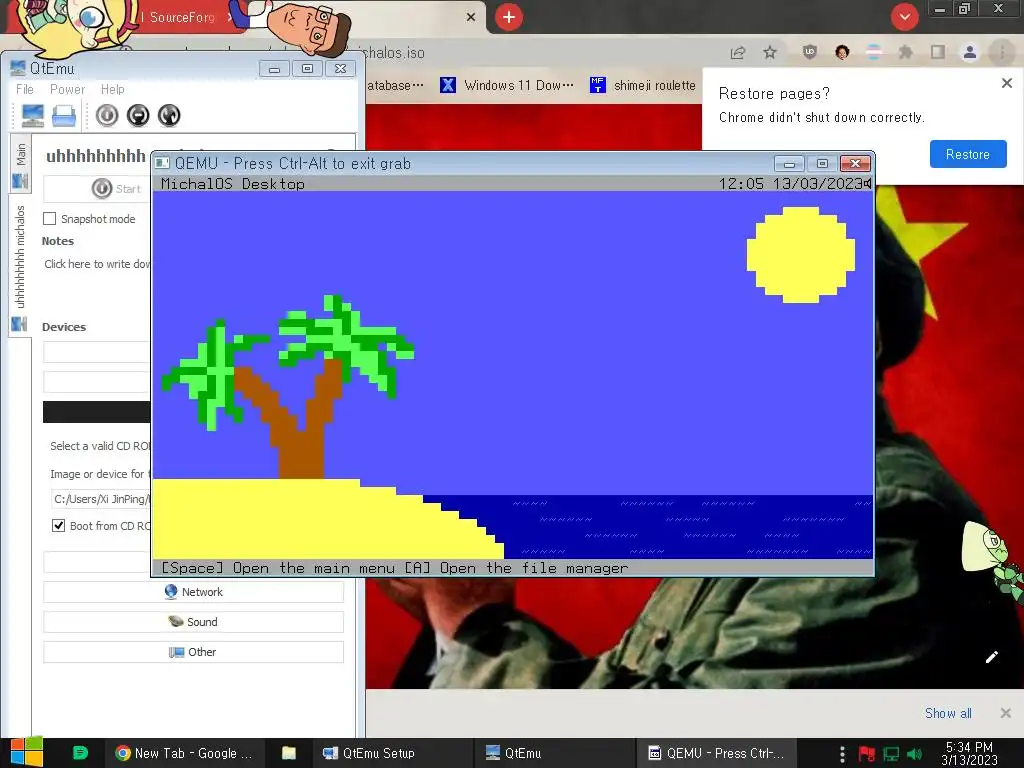
Task: Click the speaker icon in MichalOS top bar
Action: click(868, 184)
